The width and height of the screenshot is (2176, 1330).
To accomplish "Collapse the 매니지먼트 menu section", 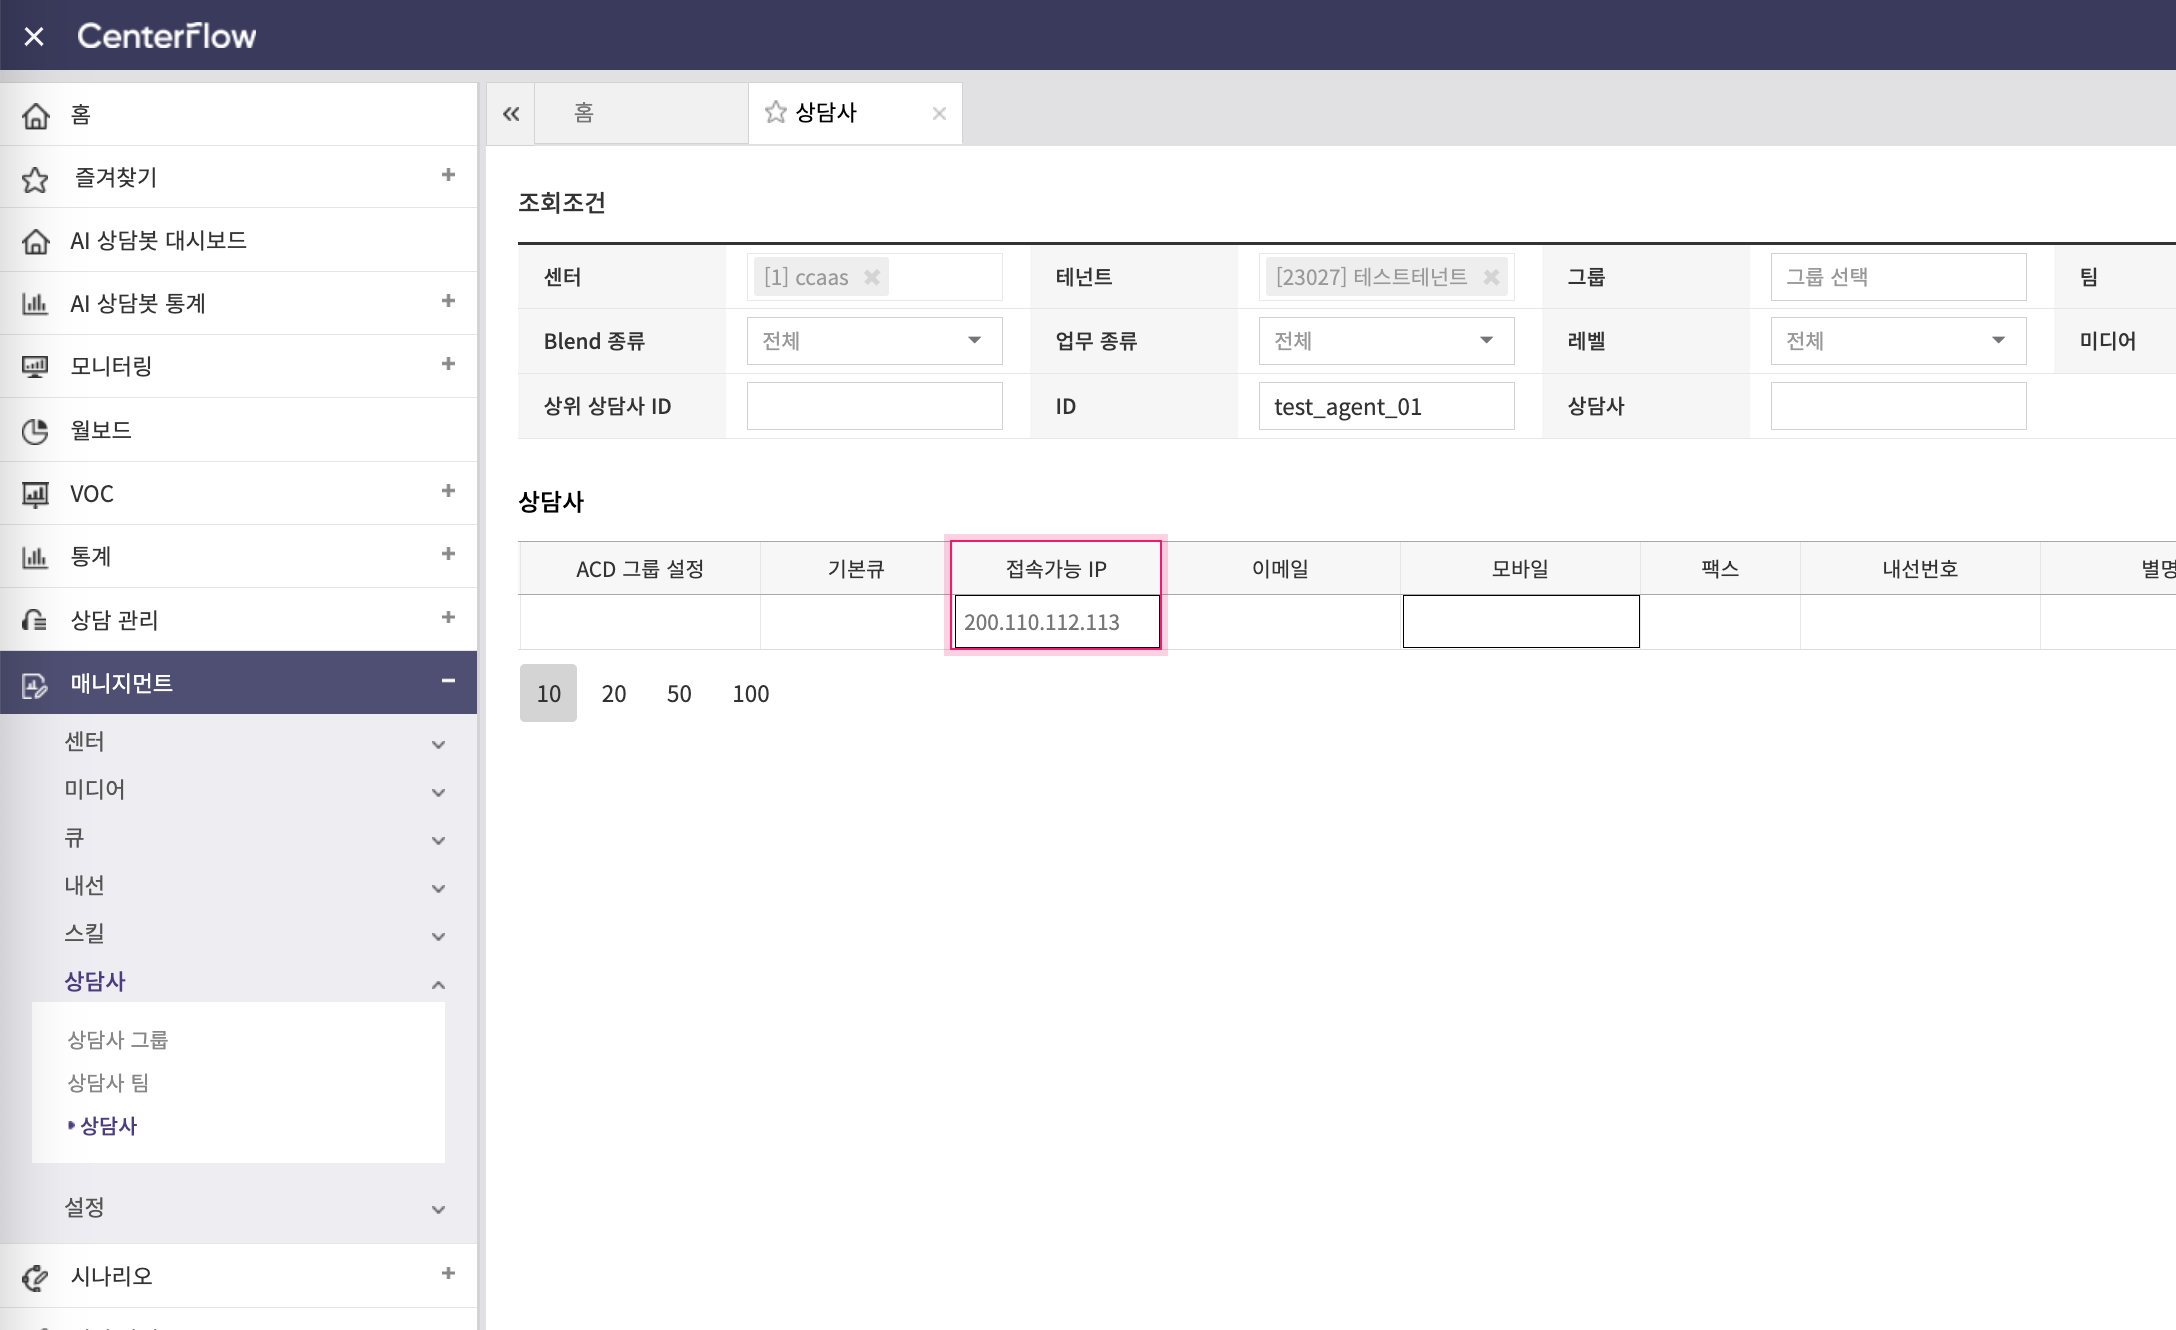I will click(x=448, y=681).
